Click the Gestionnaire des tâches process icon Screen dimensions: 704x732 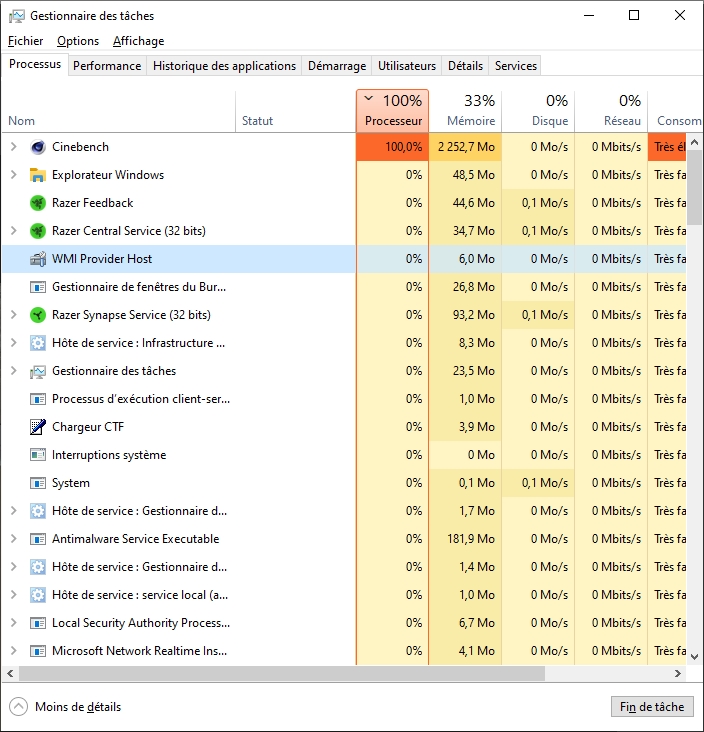tap(38, 371)
